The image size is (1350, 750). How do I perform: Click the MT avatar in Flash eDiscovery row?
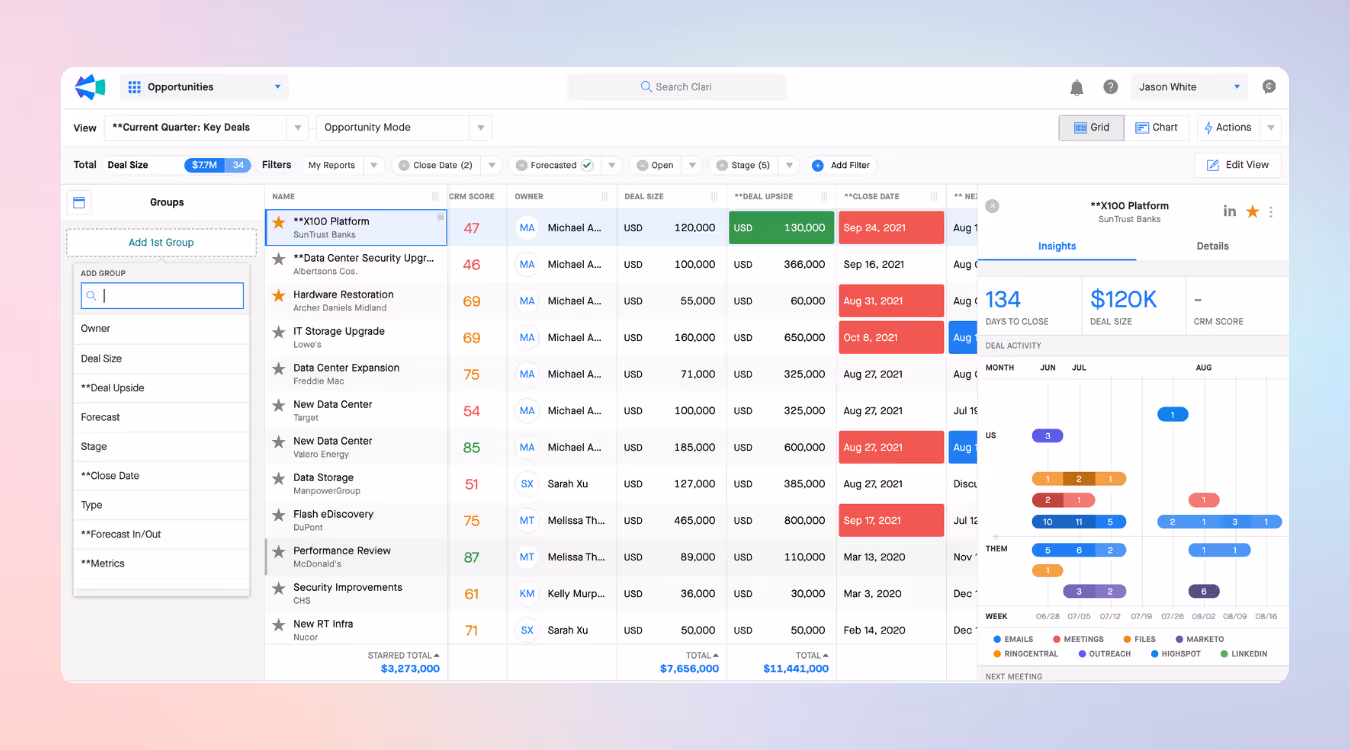[x=527, y=520]
